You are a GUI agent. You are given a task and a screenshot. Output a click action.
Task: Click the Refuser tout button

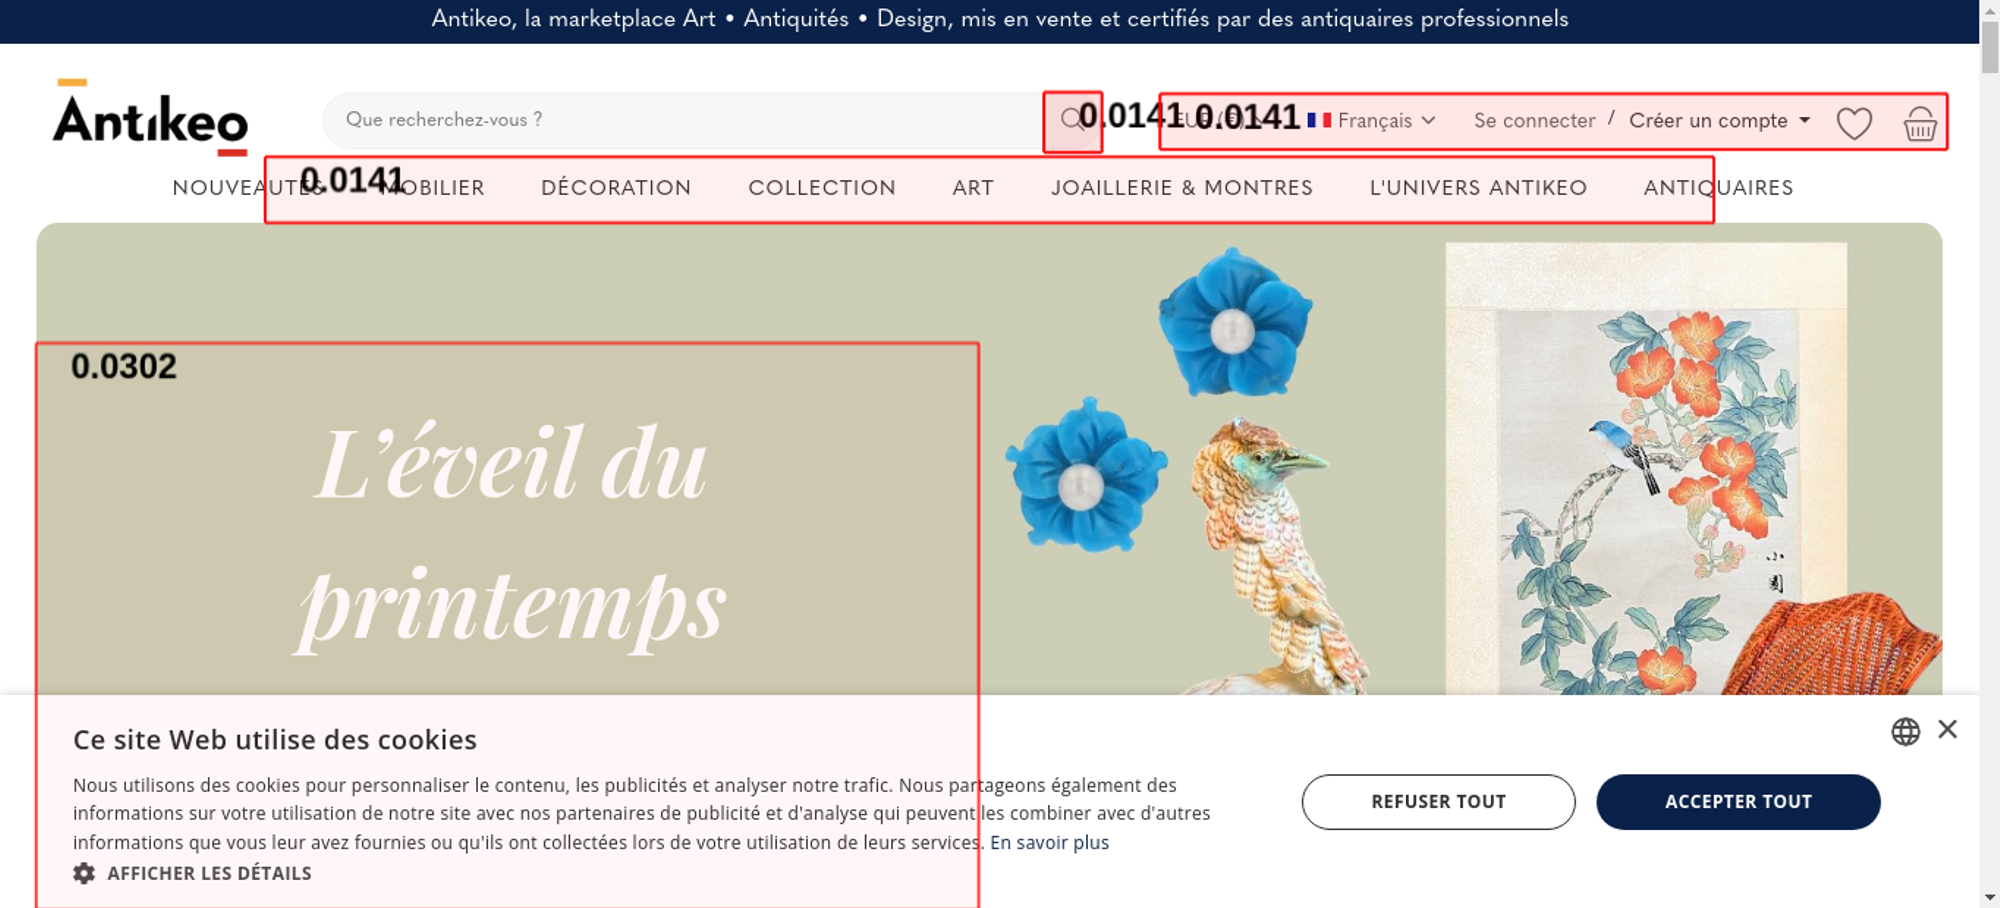pos(1438,802)
